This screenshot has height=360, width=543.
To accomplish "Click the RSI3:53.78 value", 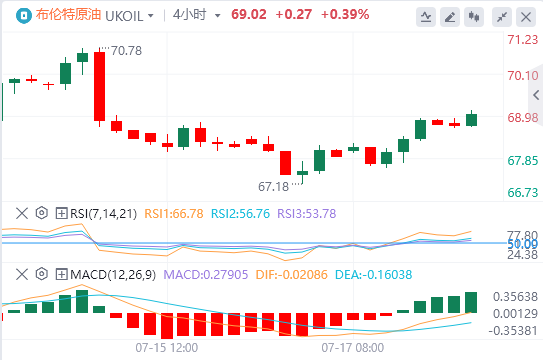I will tap(307, 214).
